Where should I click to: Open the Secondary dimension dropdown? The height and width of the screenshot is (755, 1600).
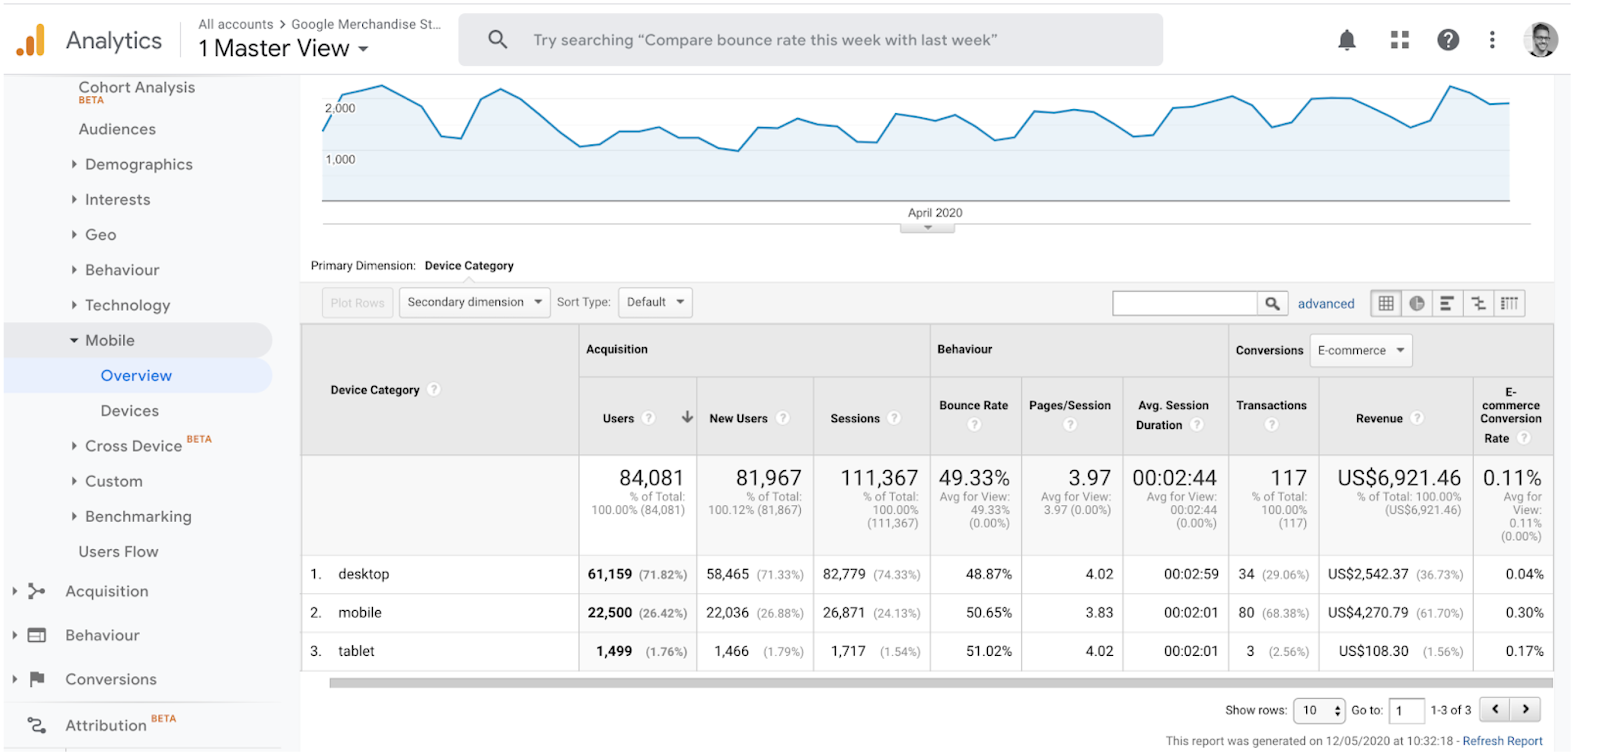point(475,302)
